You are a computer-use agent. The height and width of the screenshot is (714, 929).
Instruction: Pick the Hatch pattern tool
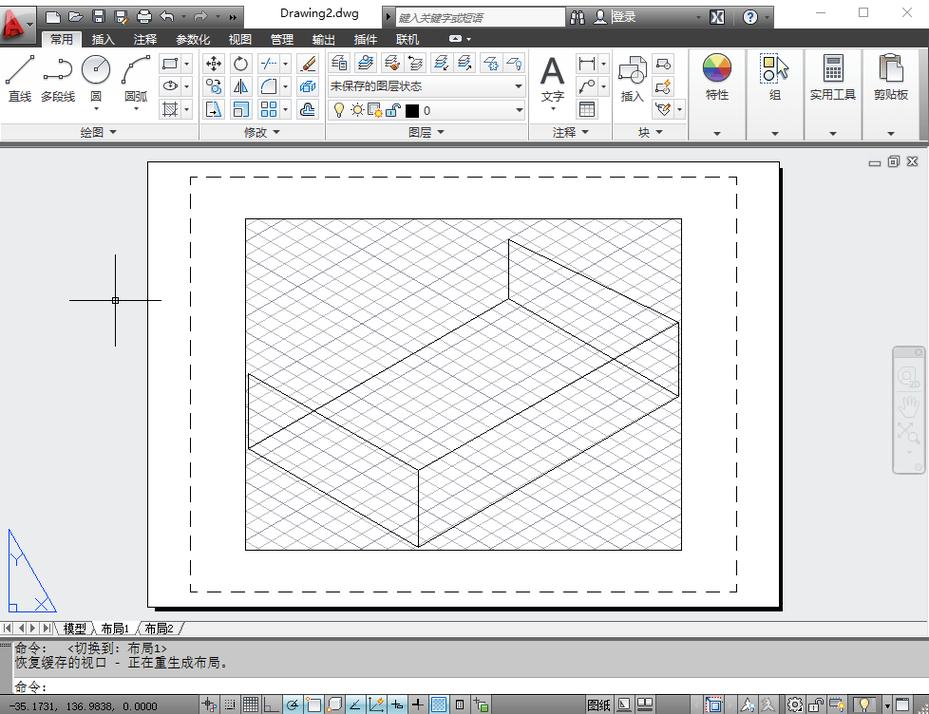170,109
